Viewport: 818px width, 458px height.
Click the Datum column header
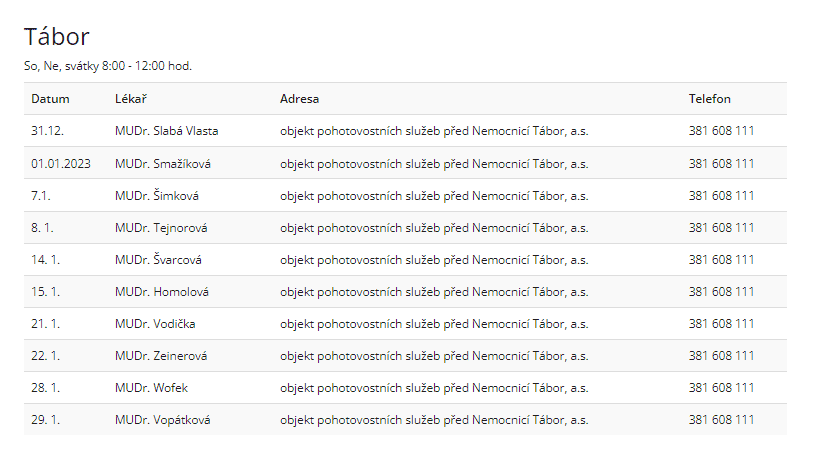click(x=50, y=99)
